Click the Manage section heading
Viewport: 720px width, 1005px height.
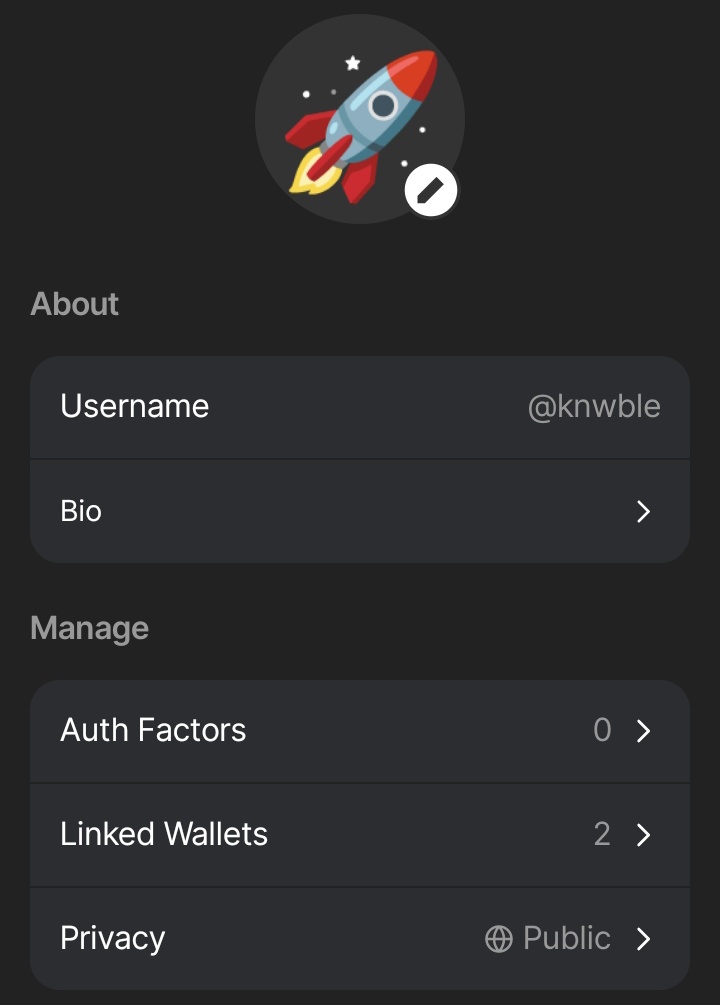pos(90,628)
